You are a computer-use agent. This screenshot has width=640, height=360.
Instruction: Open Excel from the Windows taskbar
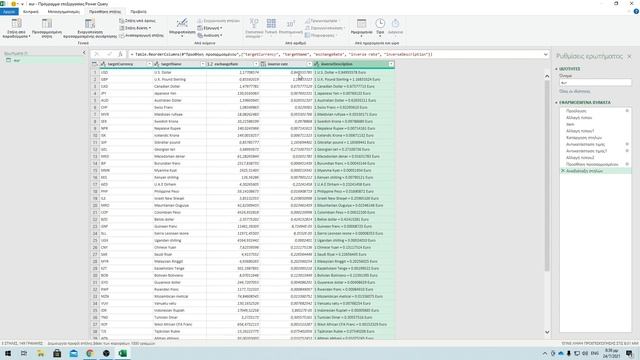(x=122, y=353)
